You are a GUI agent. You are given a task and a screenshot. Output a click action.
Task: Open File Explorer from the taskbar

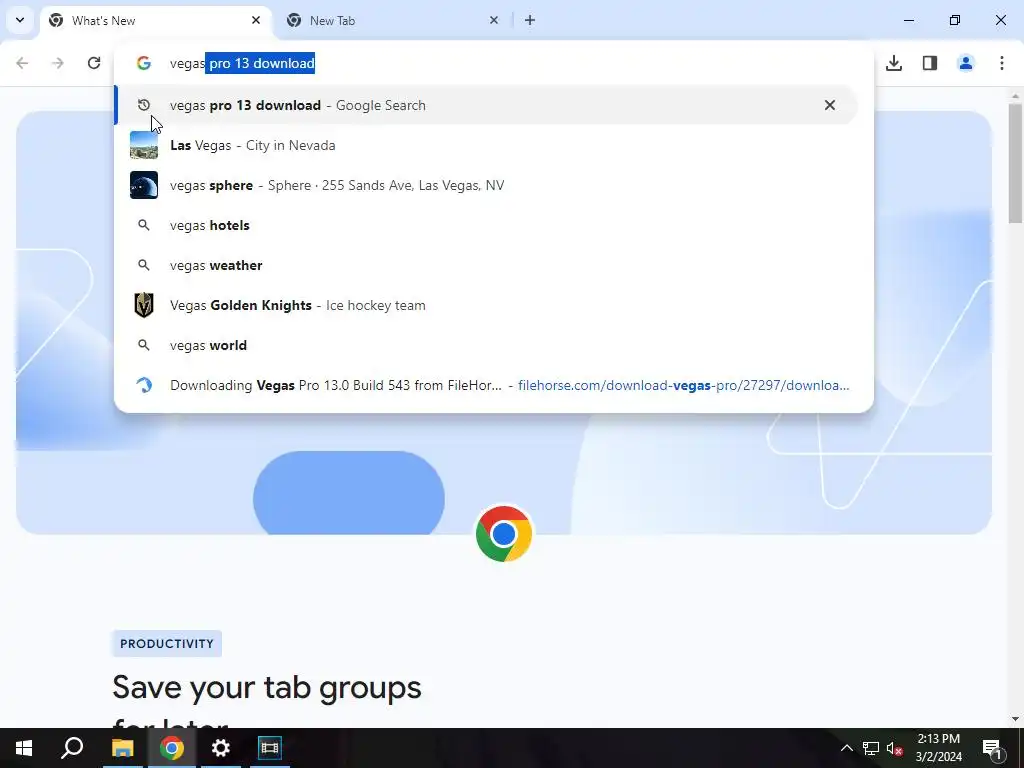[x=122, y=748]
